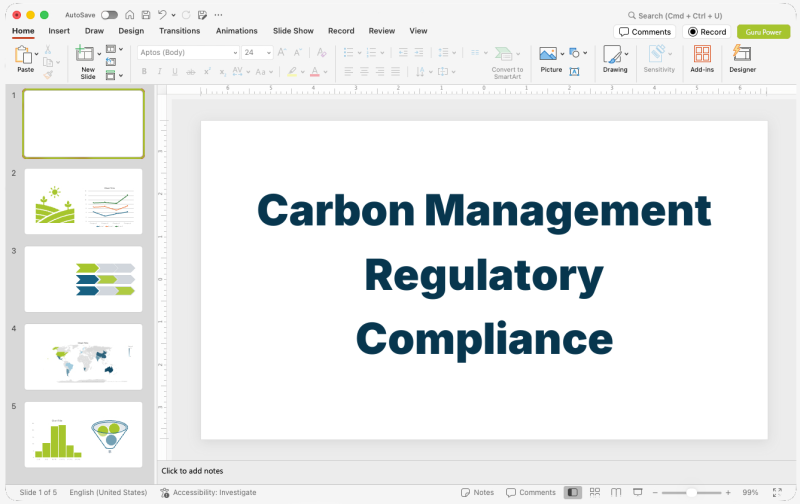The height and width of the screenshot is (504, 800).
Task: Switch to the Transitions tab
Action: point(180,31)
